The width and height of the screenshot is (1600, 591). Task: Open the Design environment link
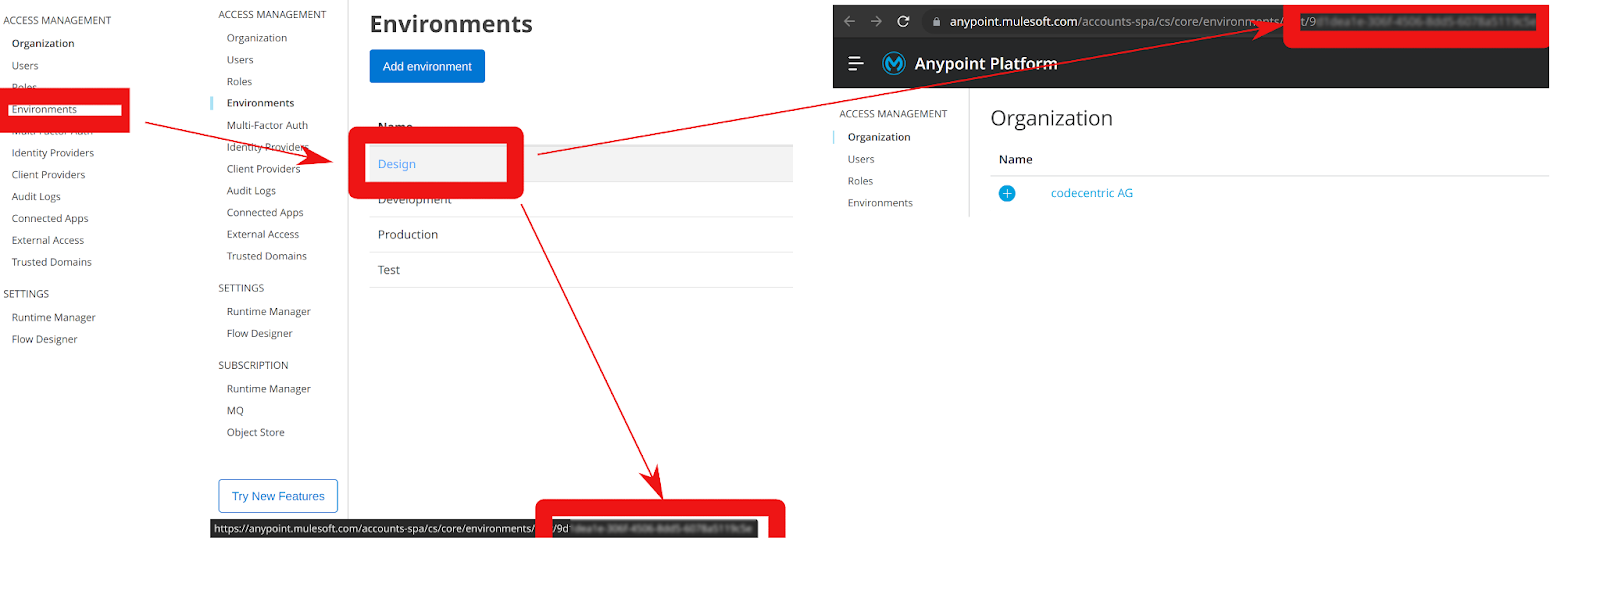(x=397, y=164)
